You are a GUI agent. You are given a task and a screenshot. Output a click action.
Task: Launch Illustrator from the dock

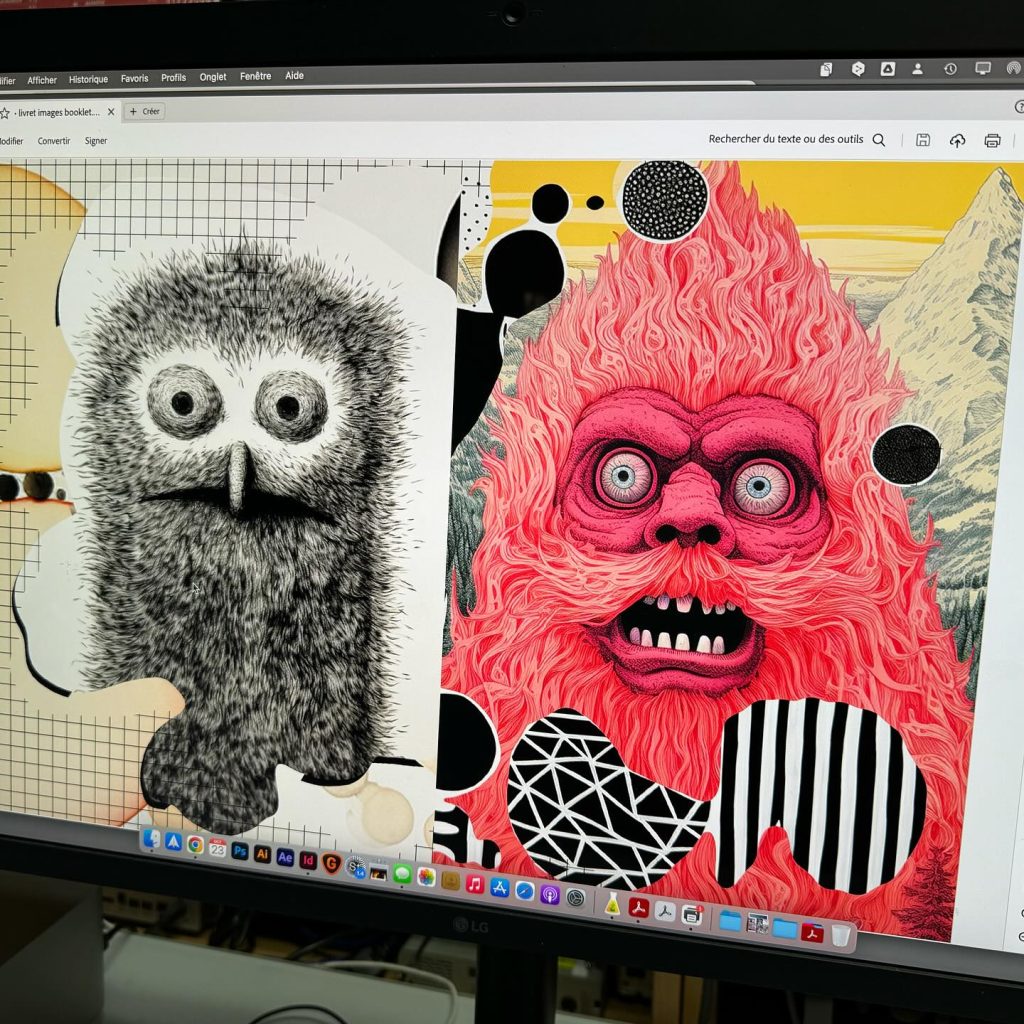tap(263, 854)
